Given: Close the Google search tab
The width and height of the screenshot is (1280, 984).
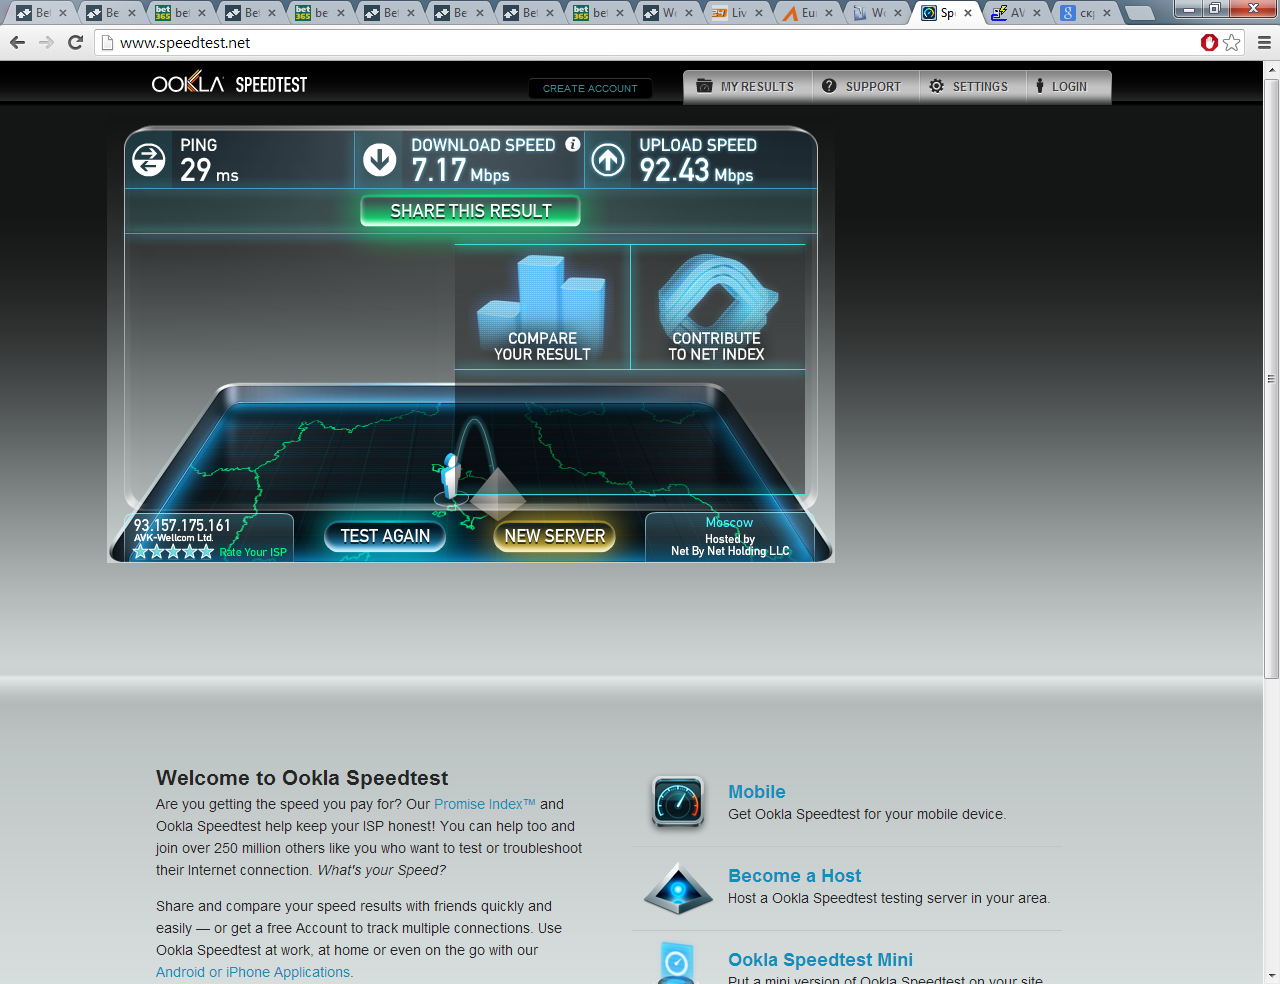Looking at the screenshot, I should tap(1106, 13).
